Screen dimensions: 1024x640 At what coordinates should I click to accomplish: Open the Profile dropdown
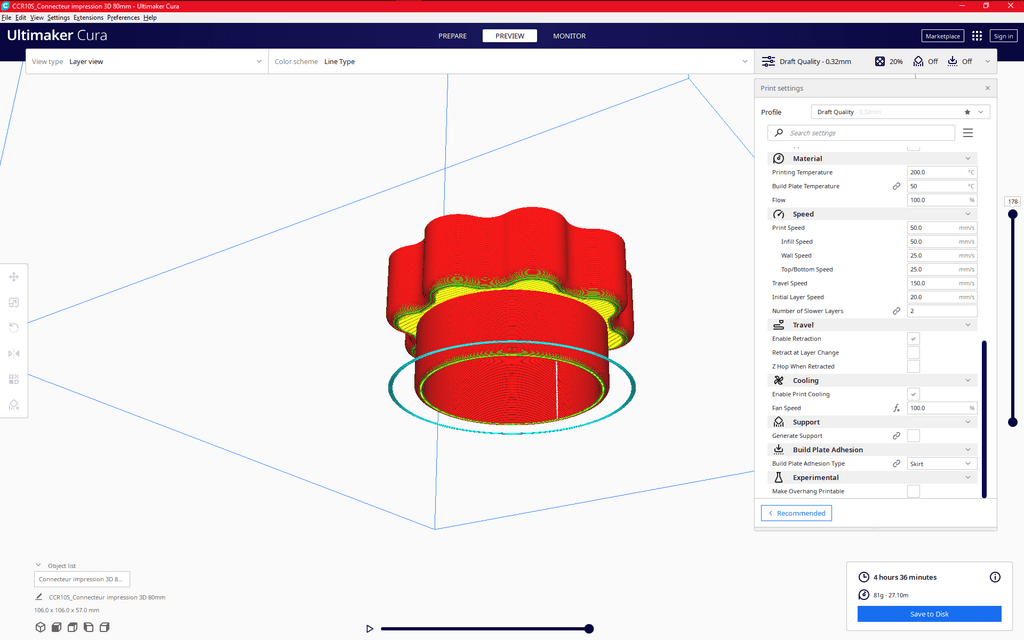pos(901,112)
